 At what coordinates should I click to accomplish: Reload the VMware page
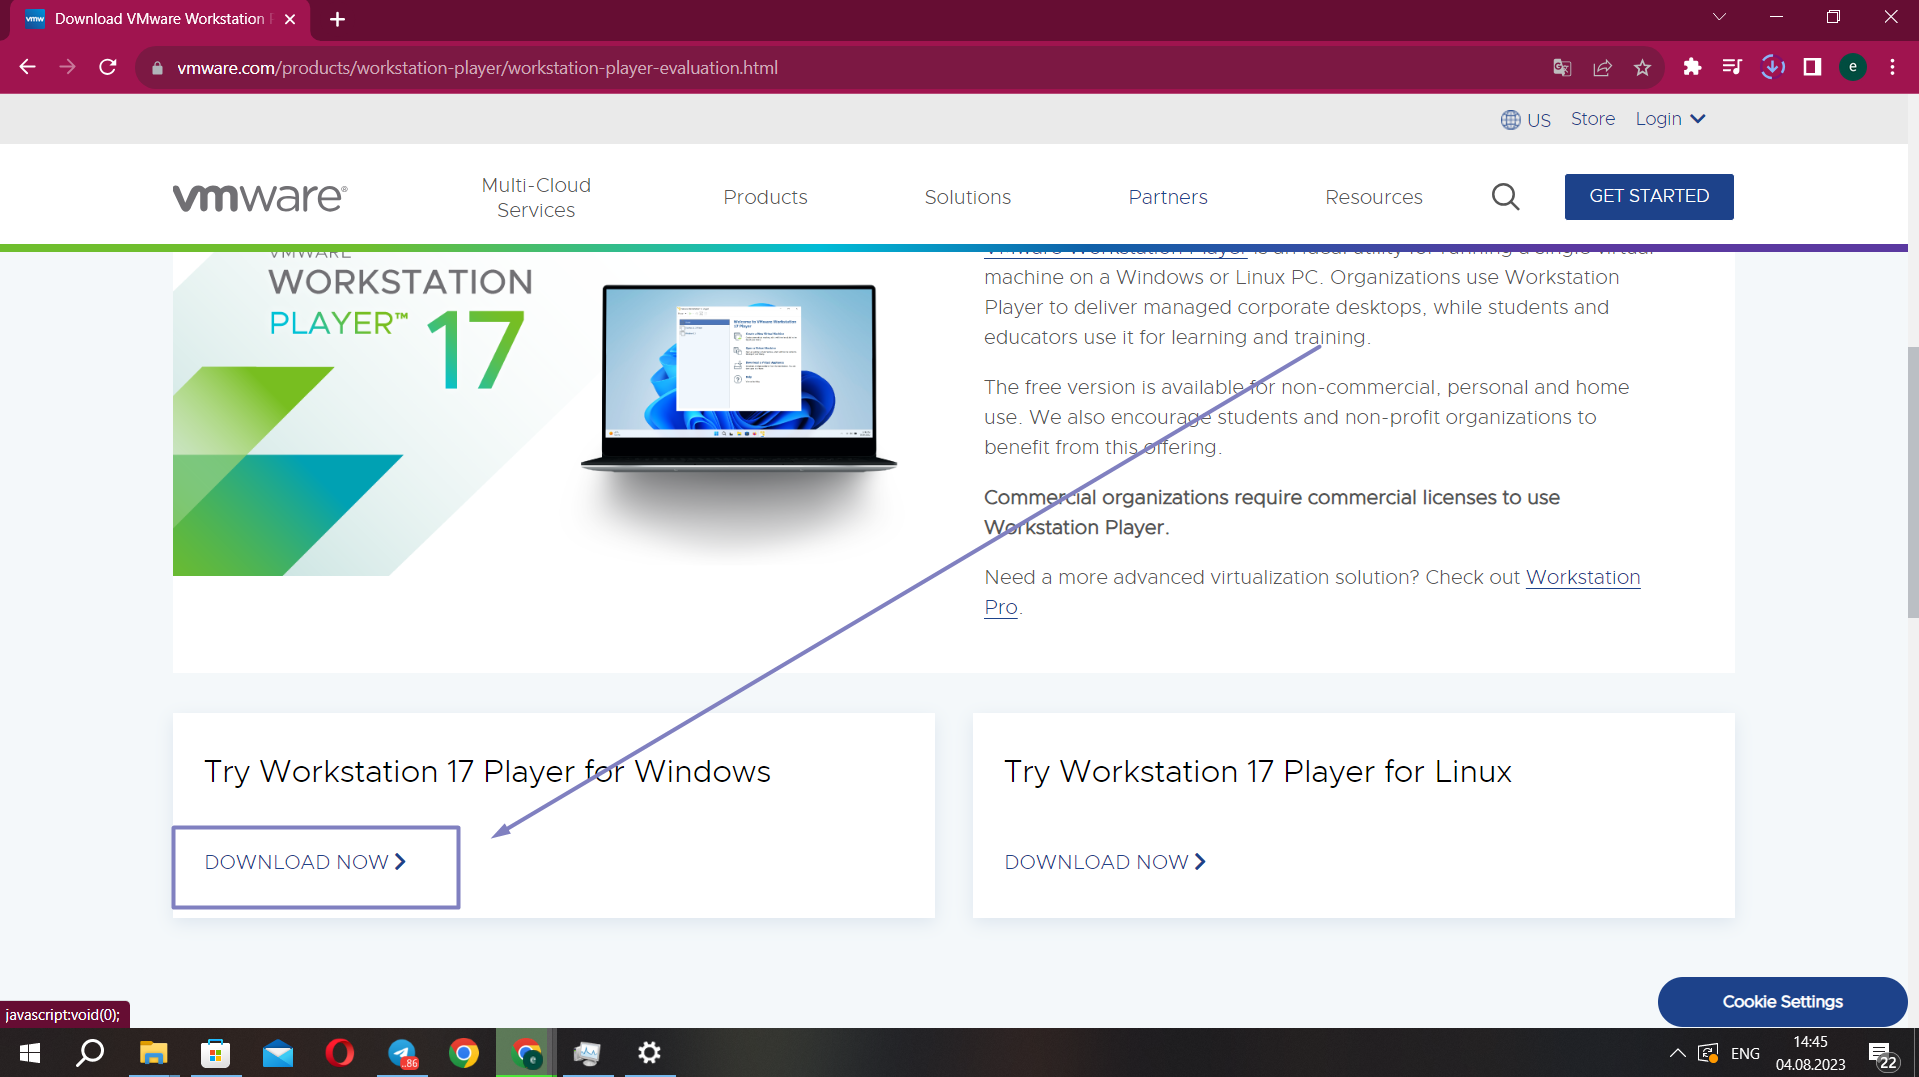coord(108,67)
